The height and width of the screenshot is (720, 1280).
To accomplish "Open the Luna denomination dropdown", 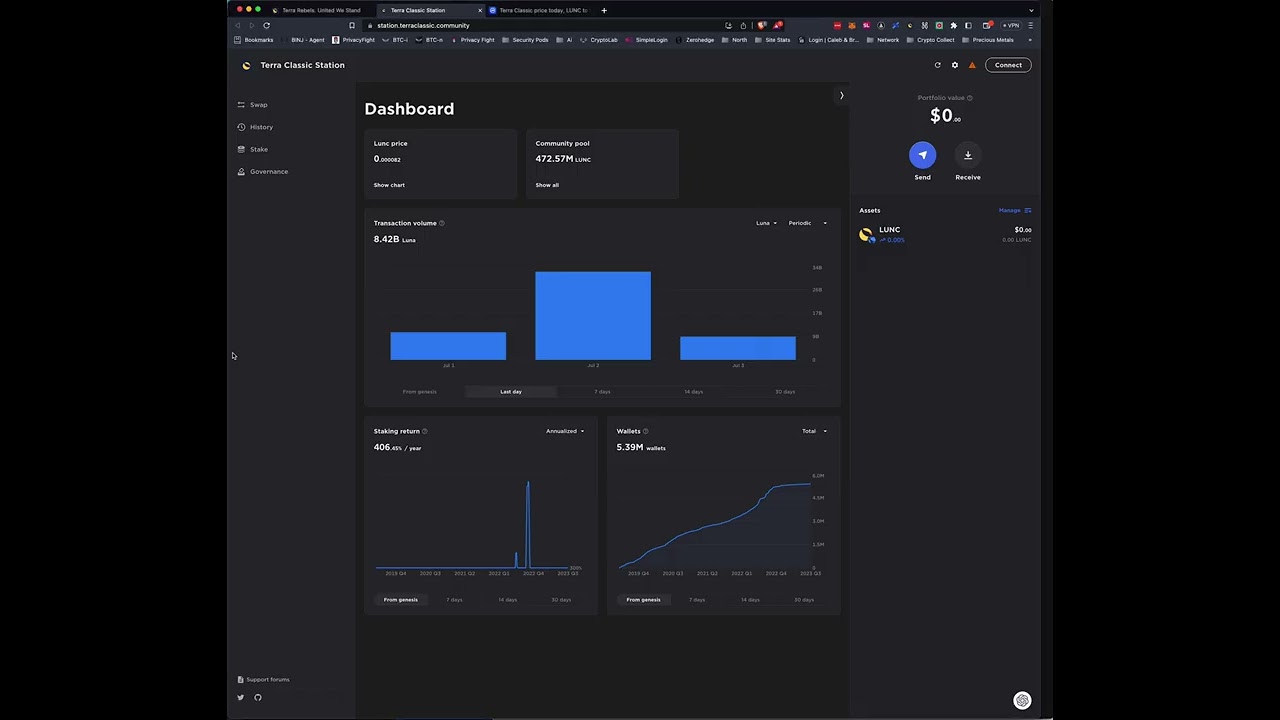I will click(x=766, y=223).
